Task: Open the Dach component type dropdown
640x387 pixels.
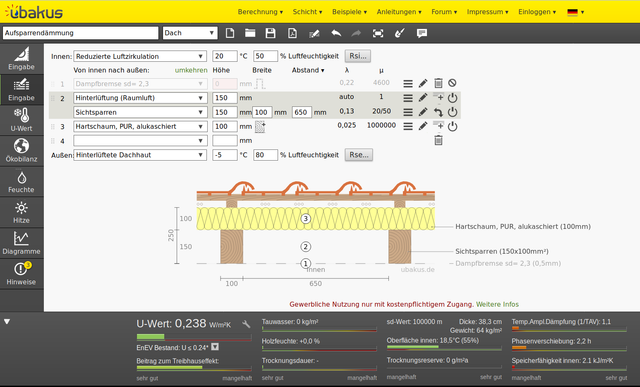Action: coord(190,33)
